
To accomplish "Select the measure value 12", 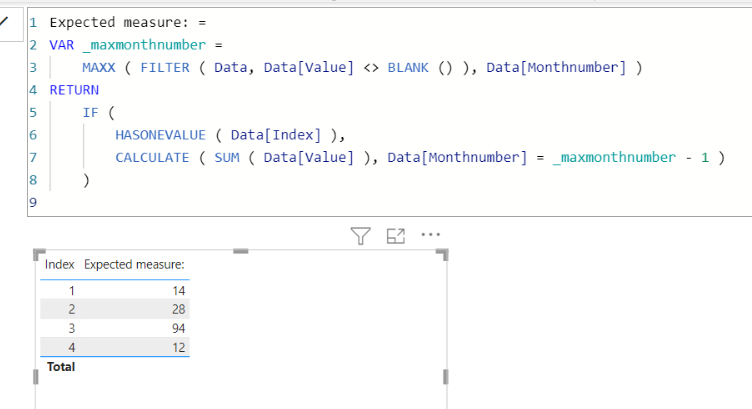I will click(178, 347).
